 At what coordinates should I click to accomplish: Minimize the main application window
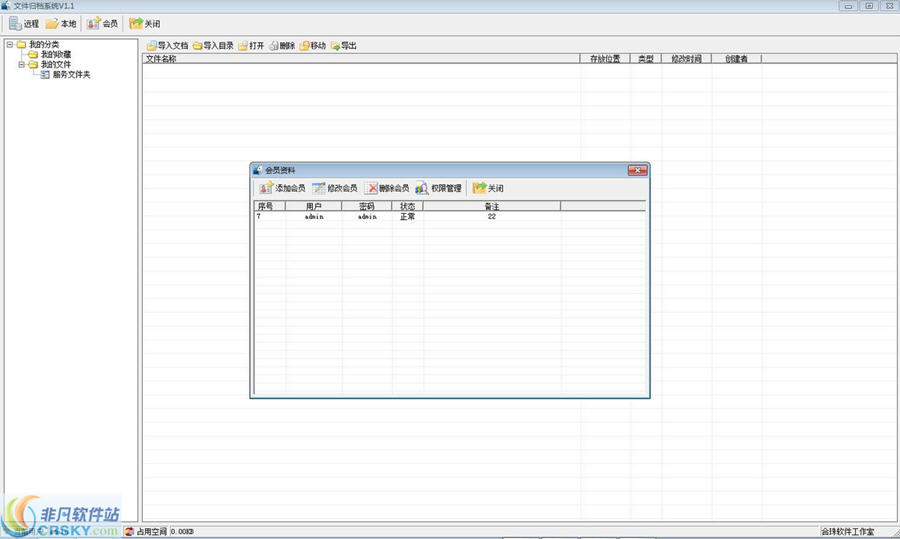click(x=848, y=6)
